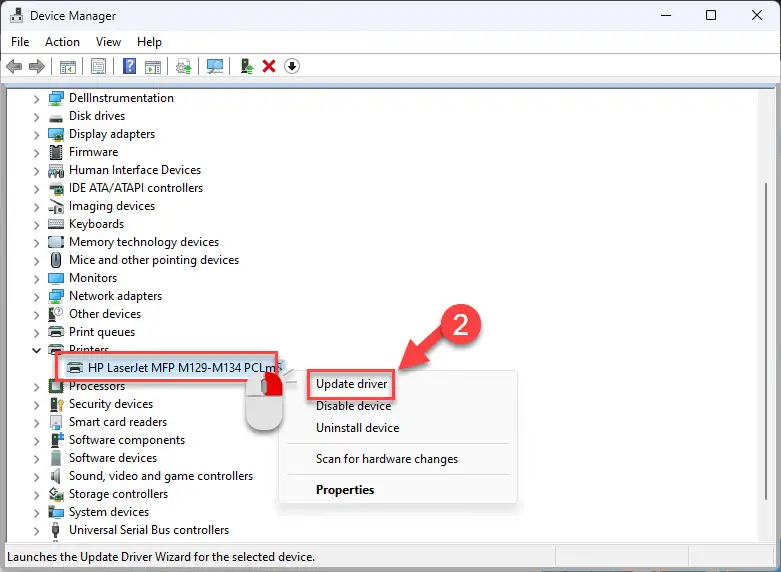Choose Scan for hardware changes in context menu
Viewport: 781px width, 572px height.
click(387, 459)
